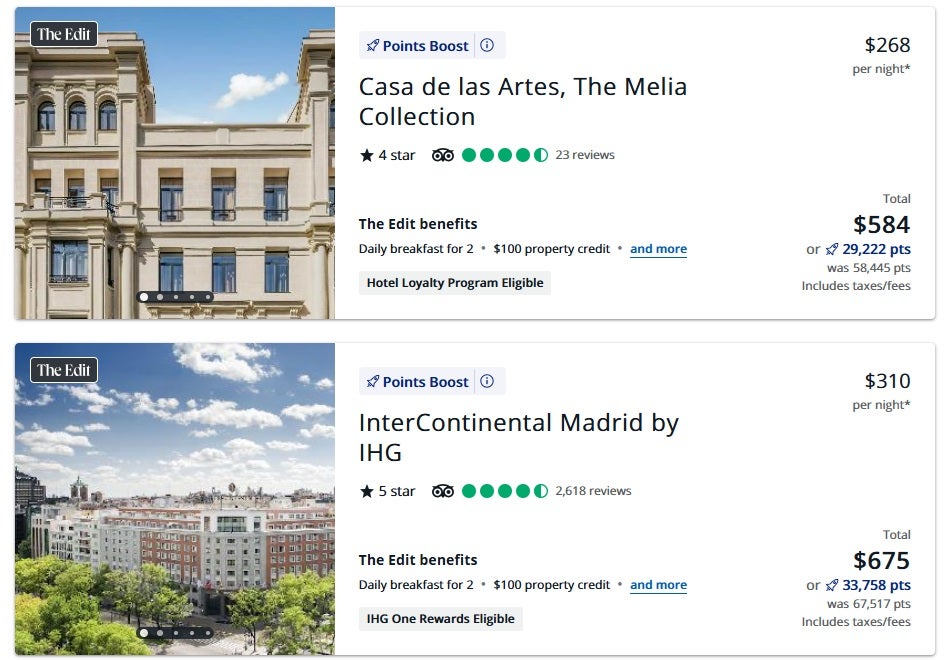
Task: Click rocket icon on Casa de las Artes Points Boost badge
Action: 373,46
